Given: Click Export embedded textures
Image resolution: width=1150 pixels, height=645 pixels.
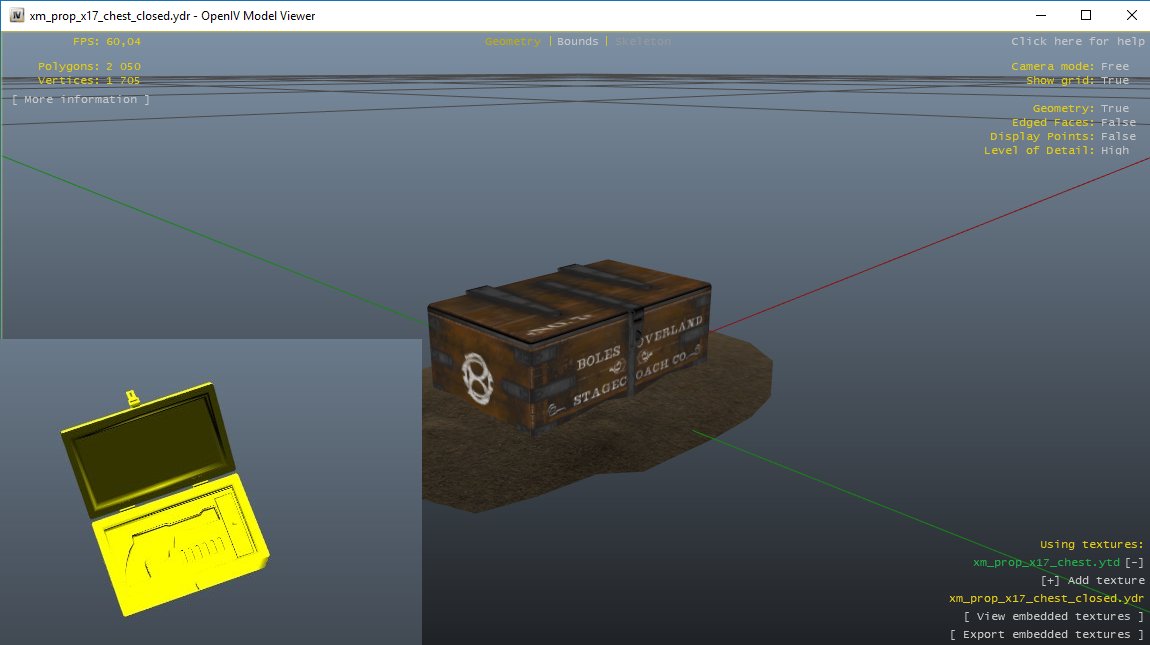Looking at the screenshot, I should click(1046, 635).
